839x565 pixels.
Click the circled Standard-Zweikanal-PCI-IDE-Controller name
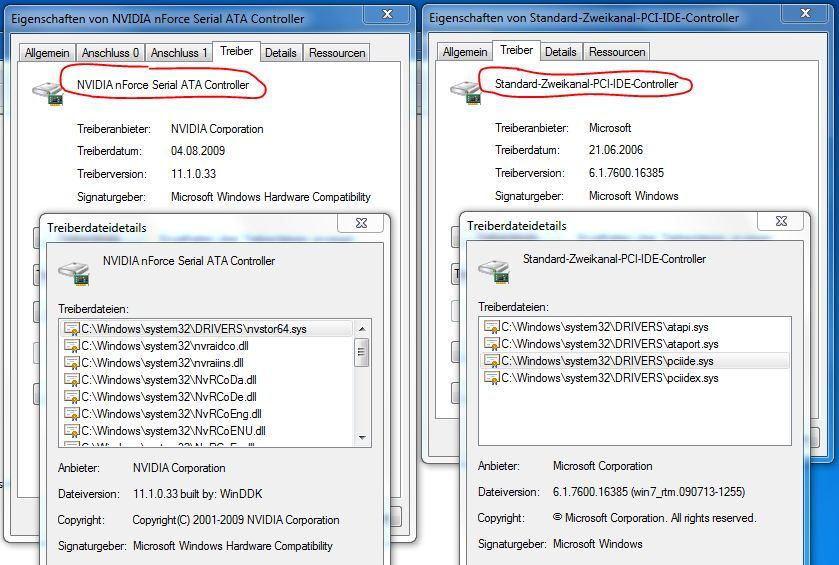(x=586, y=84)
